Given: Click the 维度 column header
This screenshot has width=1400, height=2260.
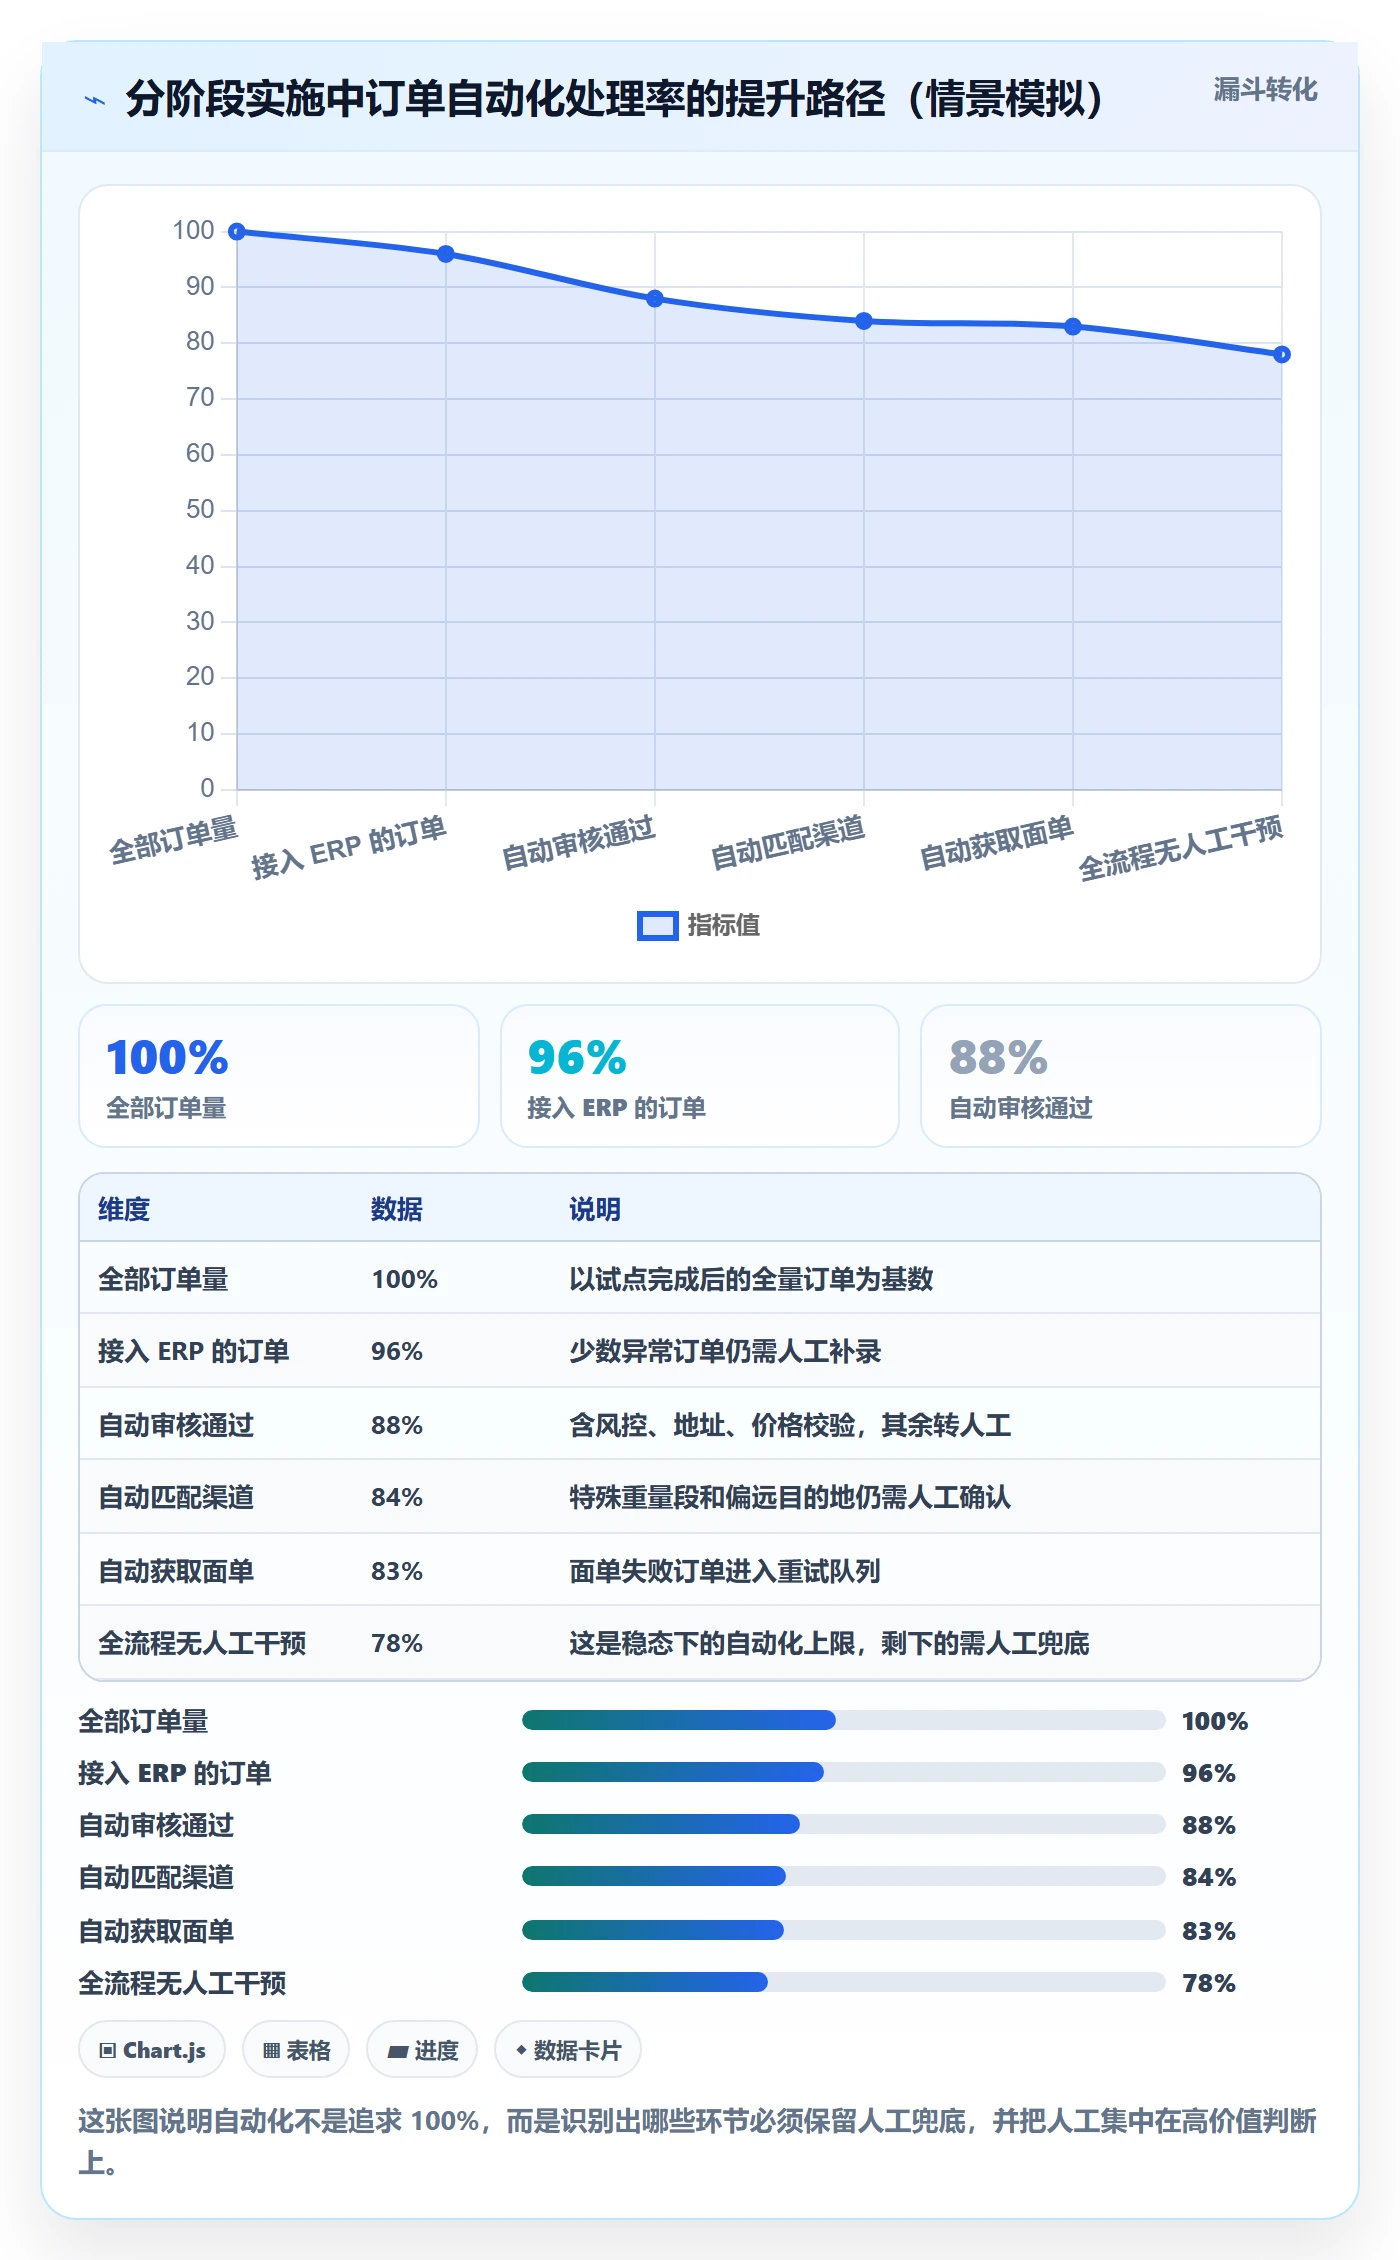Looking at the screenshot, I should click(124, 1209).
